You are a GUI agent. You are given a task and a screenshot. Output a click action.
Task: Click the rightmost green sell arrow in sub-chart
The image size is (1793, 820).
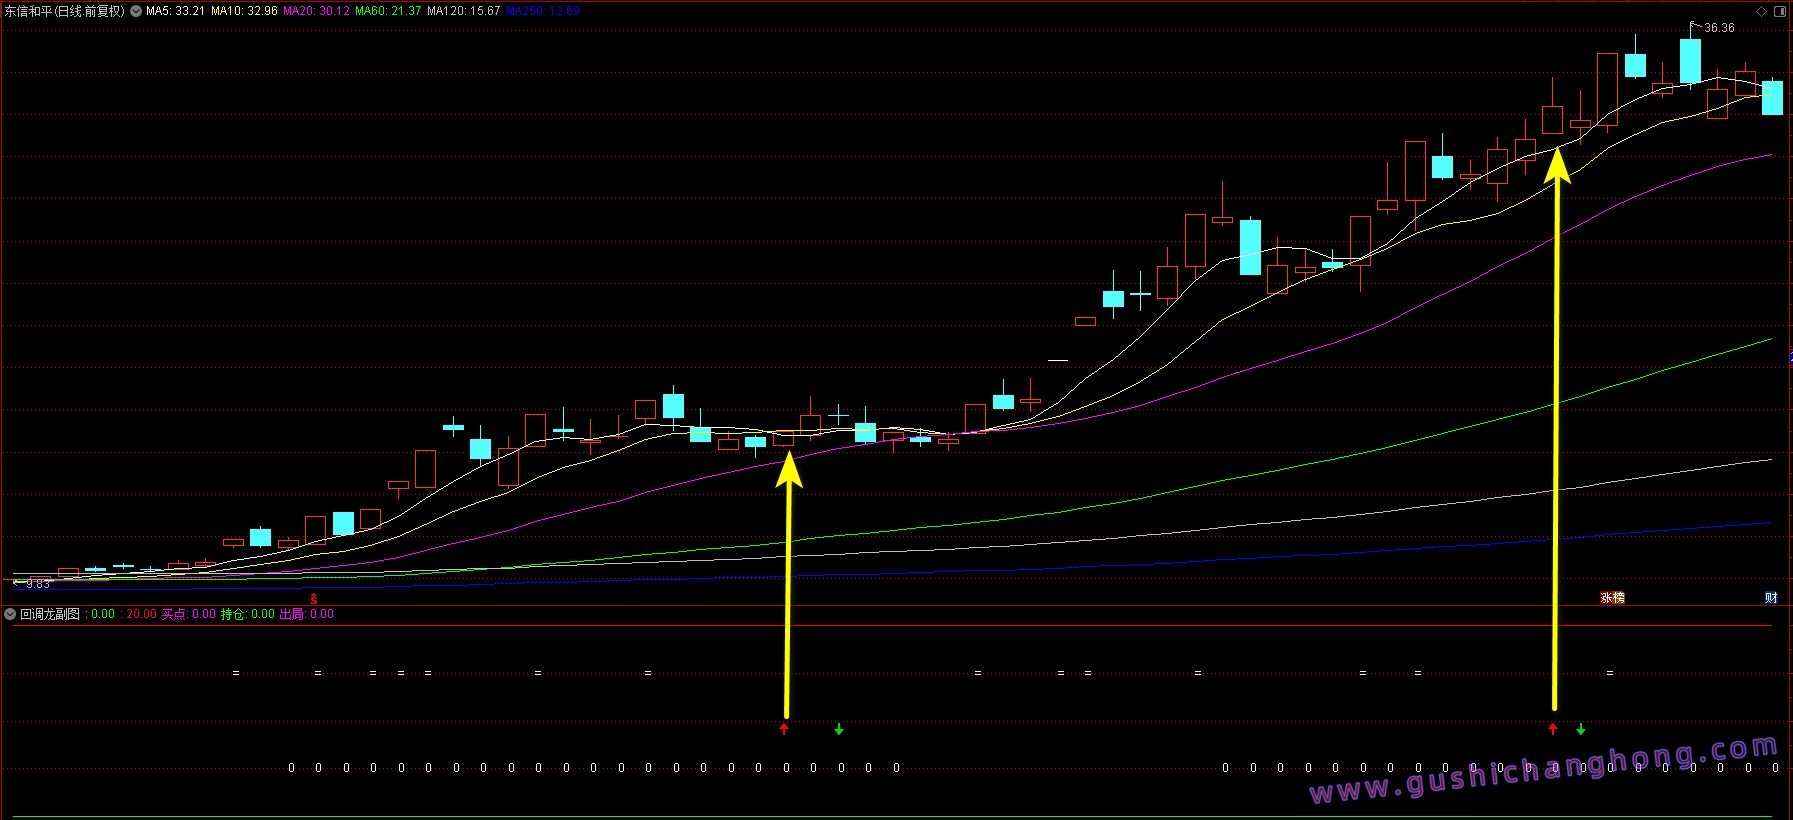1581,729
